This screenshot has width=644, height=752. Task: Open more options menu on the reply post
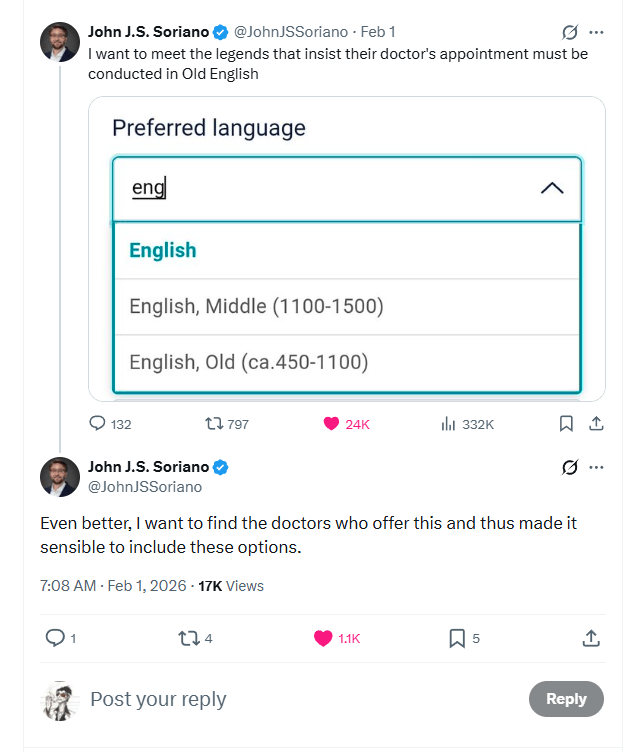coord(597,467)
